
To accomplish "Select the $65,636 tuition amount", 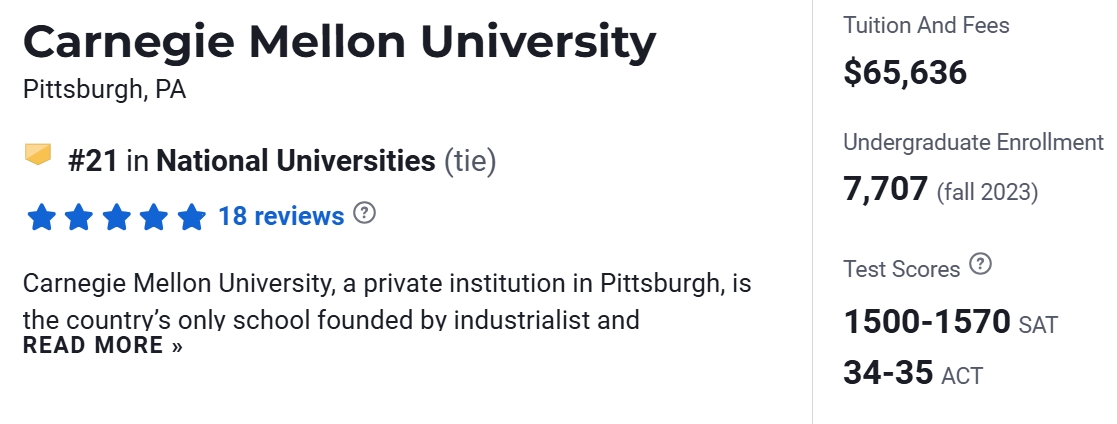I will (905, 72).
